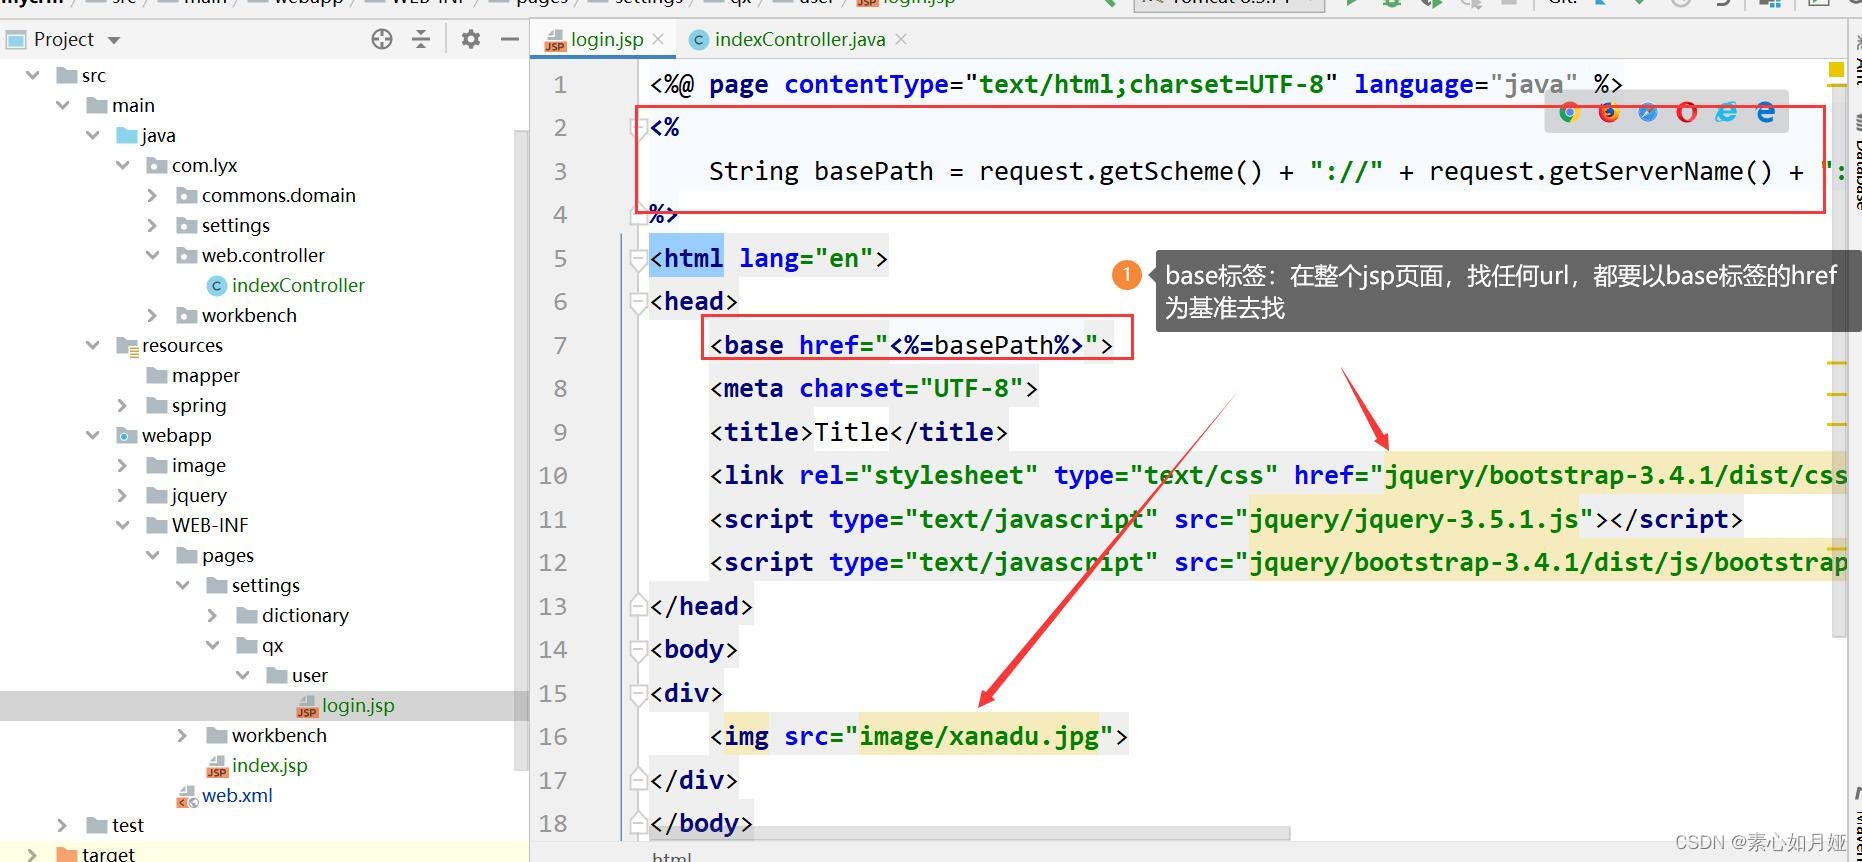1862x862 pixels.
Task: Click line number 10 in gutter
Action: [553, 475]
